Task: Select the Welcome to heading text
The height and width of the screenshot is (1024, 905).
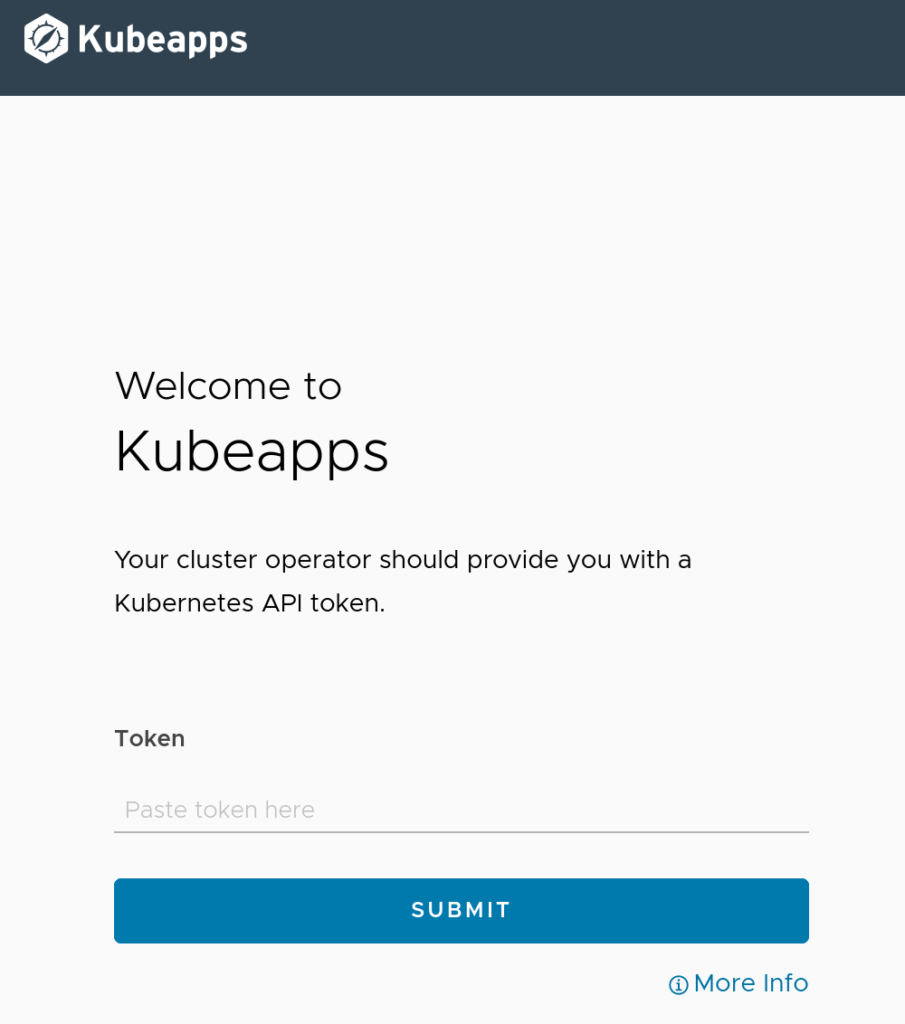Action: [228, 385]
